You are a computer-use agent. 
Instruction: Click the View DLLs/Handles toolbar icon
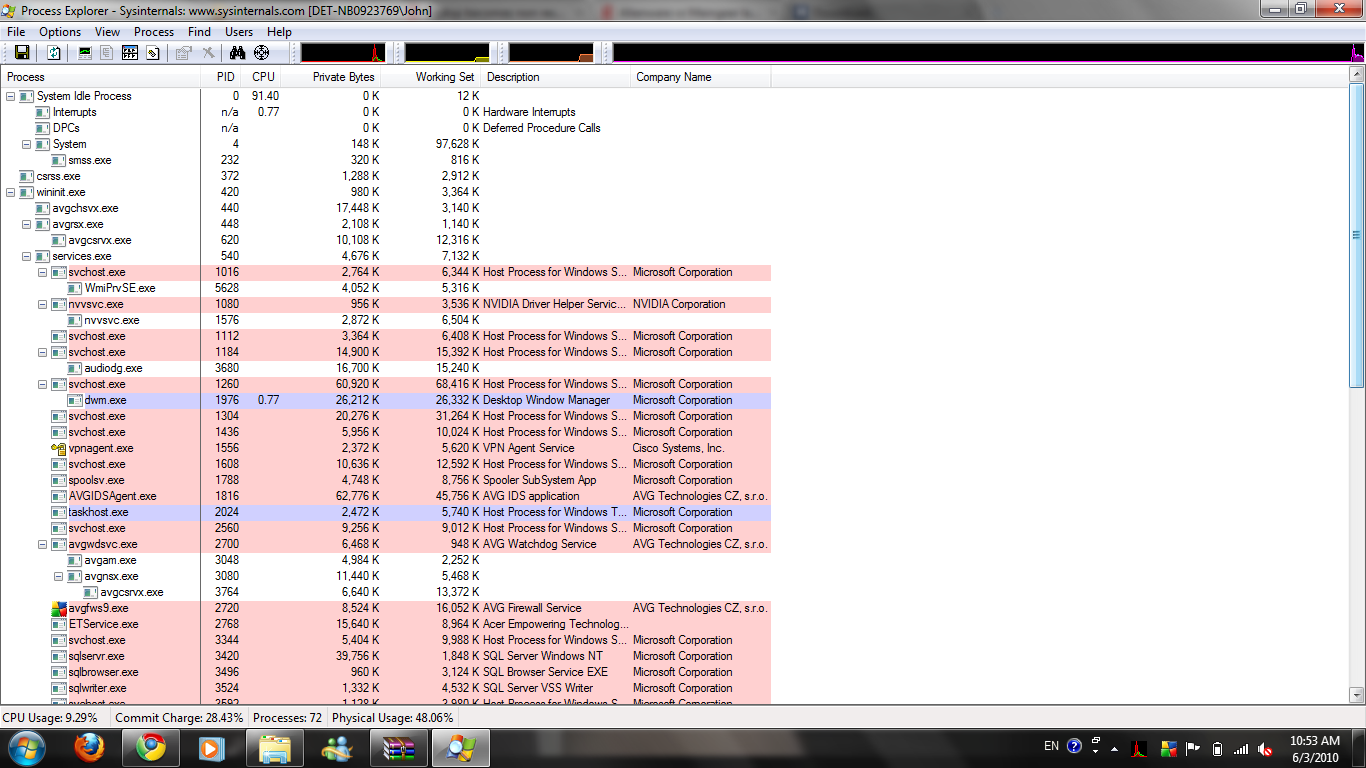coord(153,53)
